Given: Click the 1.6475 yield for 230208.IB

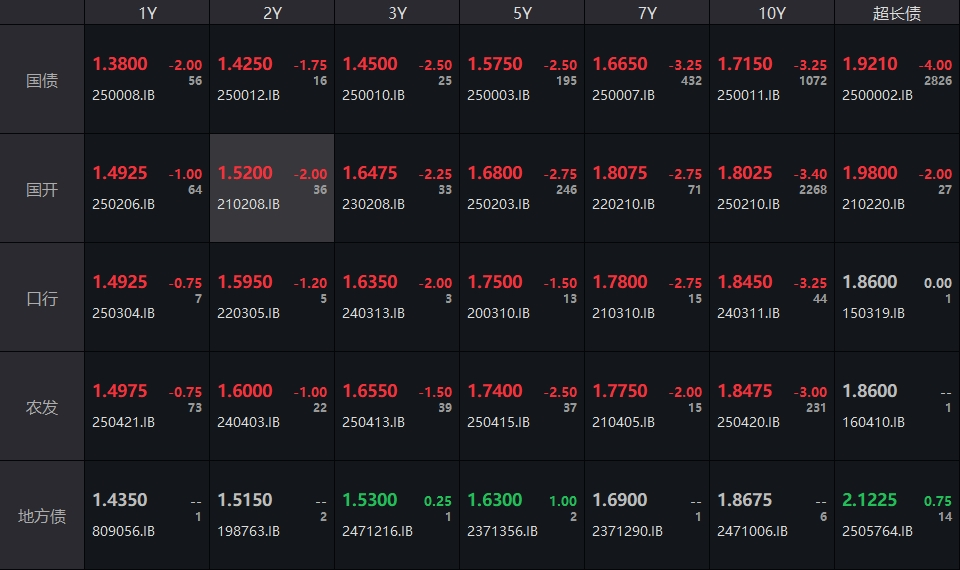Looking at the screenshot, I should (x=370, y=173).
